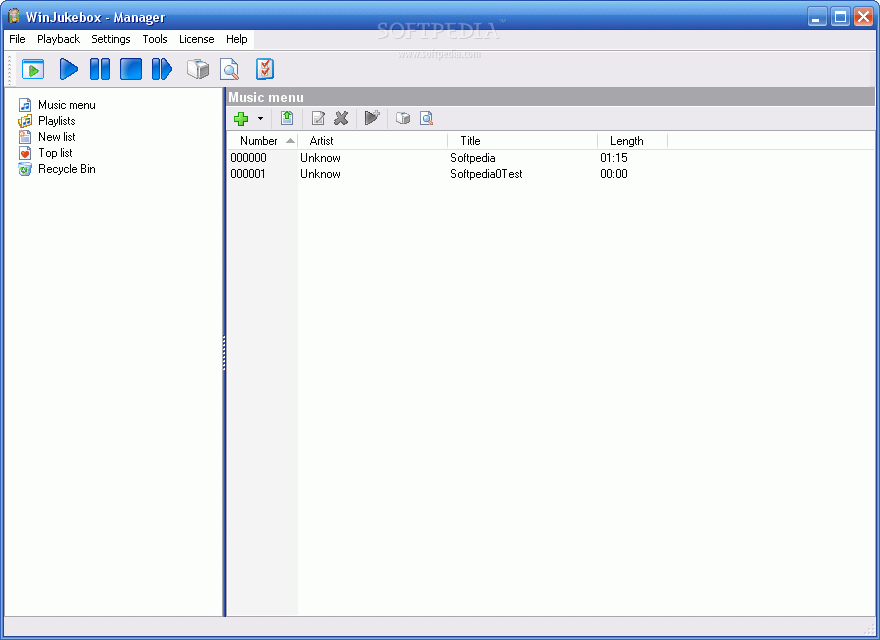Screen dimensions: 880x640
Task: Open the Recycle Bin in the sidebar
Action: click(67, 169)
